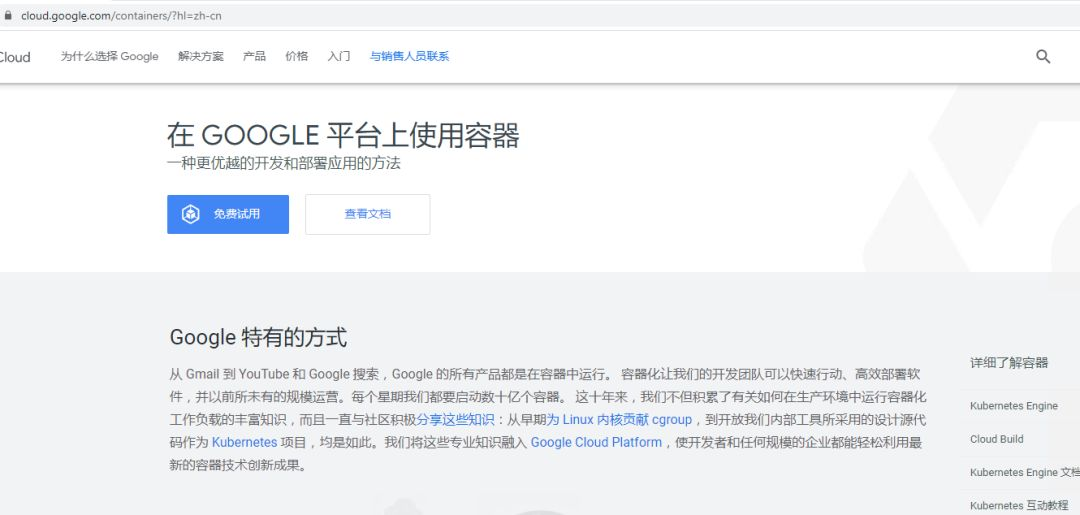Open the 分享这些知识 link
Screen dimensions: 1080x515
455,419
